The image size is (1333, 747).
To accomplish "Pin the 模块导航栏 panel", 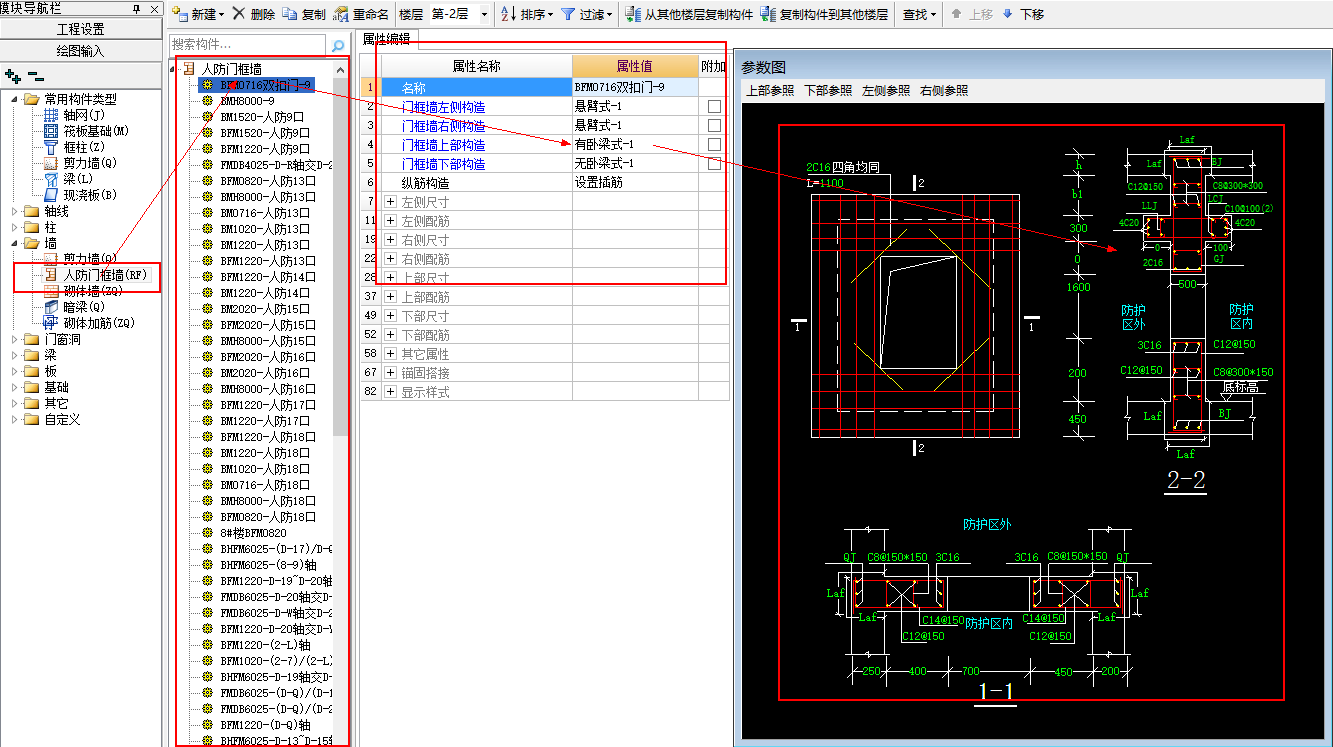I will [136, 8].
